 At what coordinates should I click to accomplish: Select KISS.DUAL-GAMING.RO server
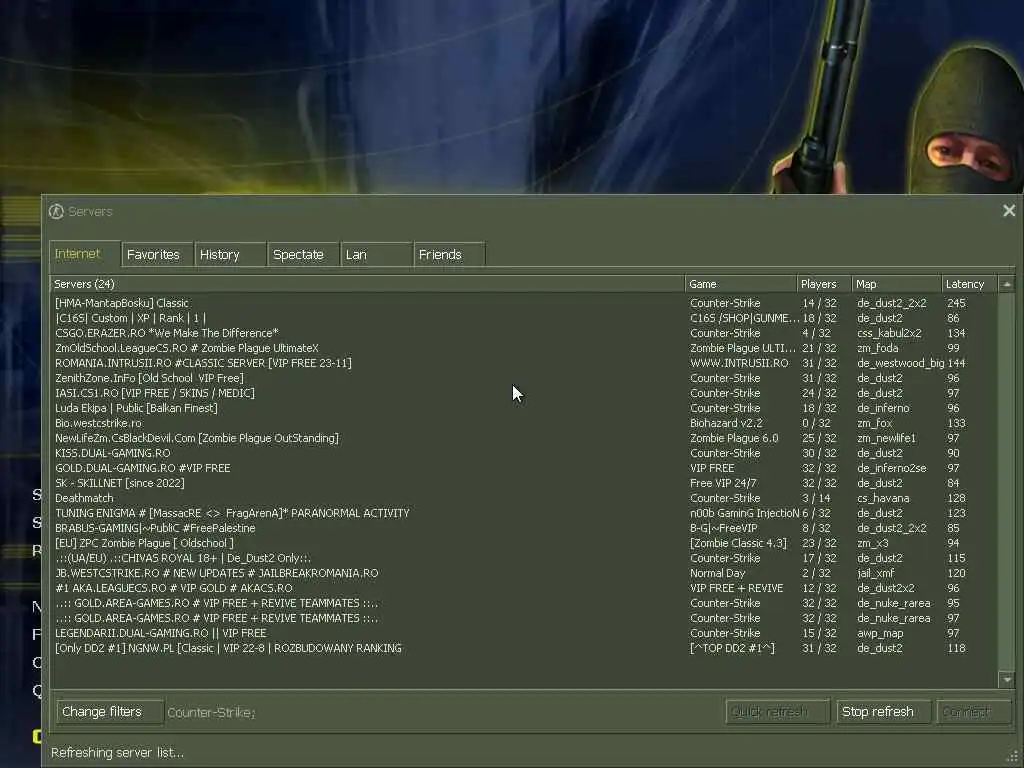pyautogui.click(x=524, y=453)
